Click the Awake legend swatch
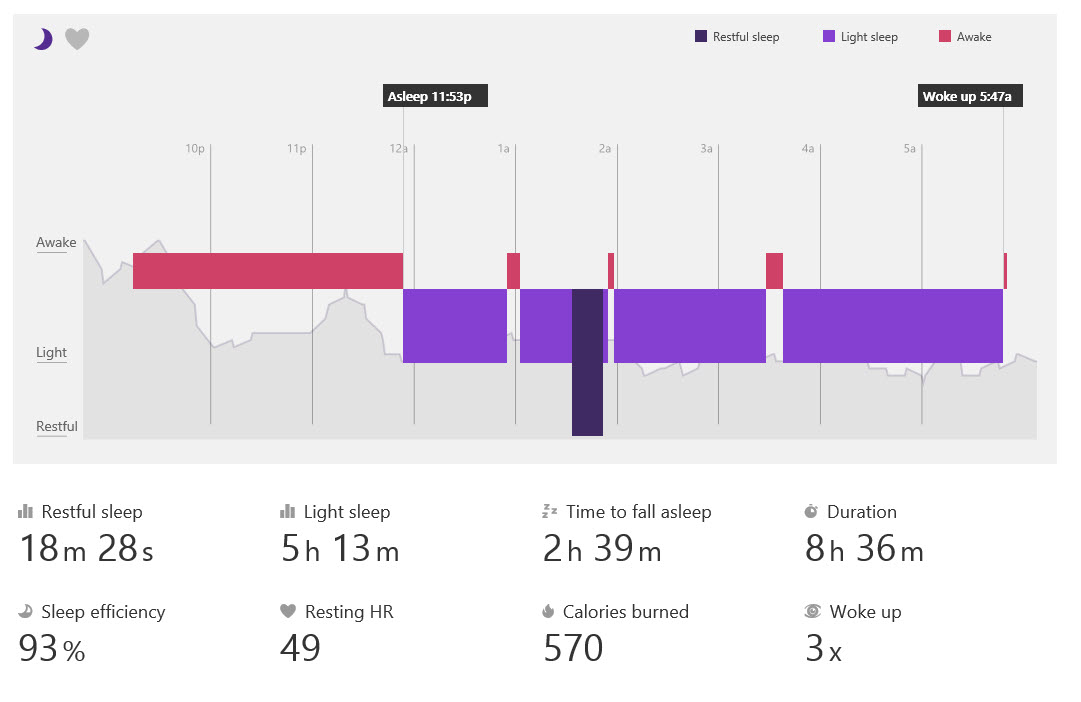The width and height of the screenshot is (1081, 702). coord(944,37)
